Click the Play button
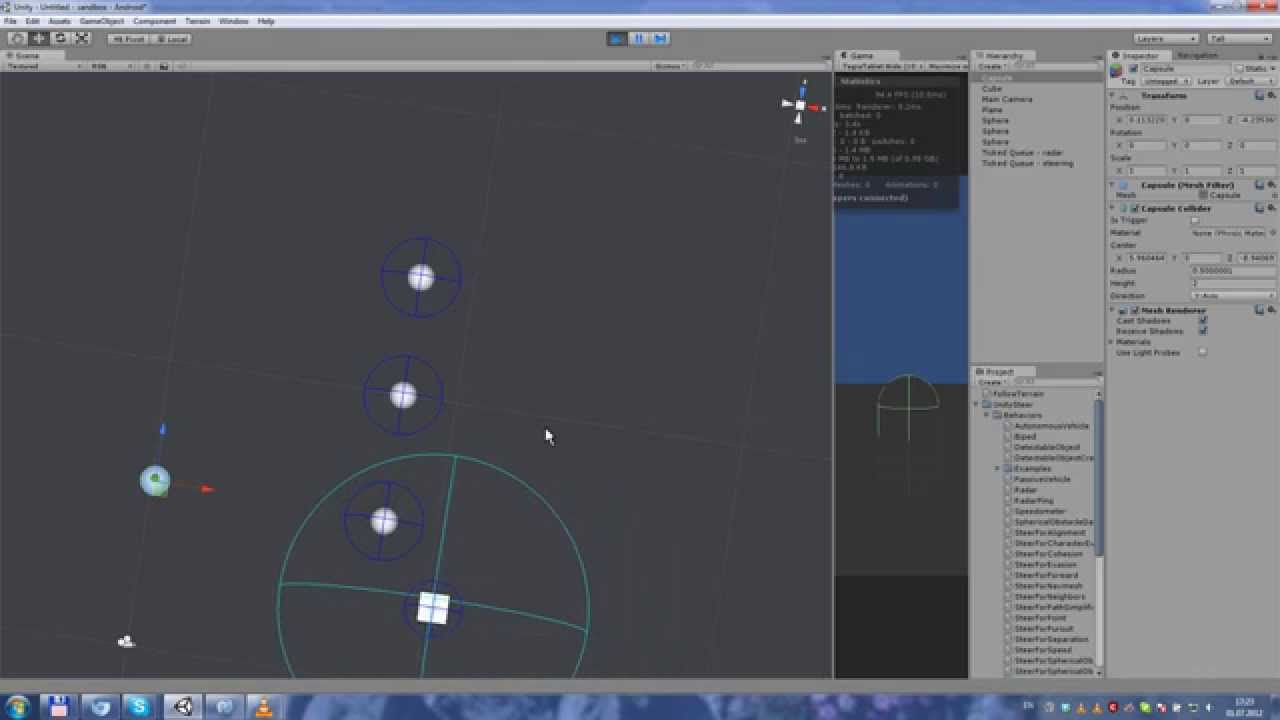Screen dimensions: 1280x720 point(617,38)
